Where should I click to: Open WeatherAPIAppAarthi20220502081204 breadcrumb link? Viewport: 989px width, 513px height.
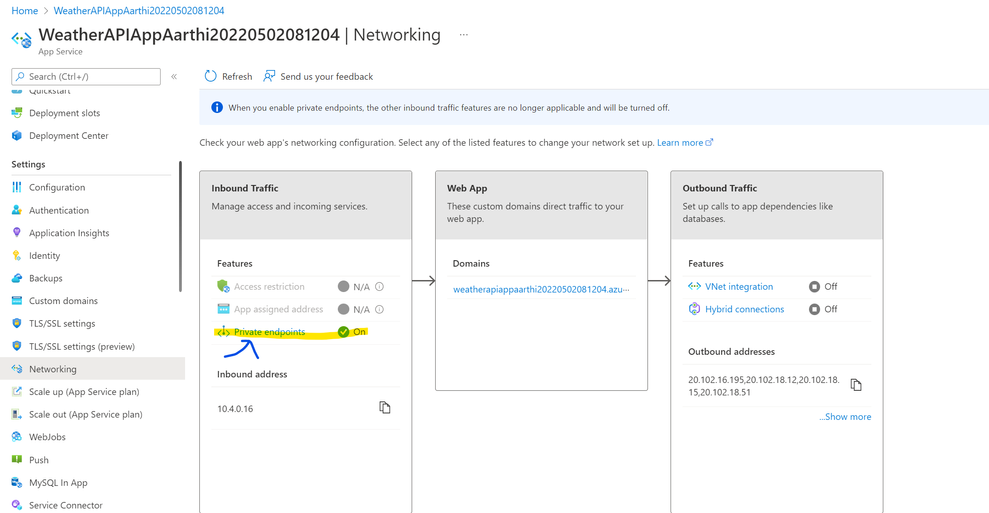(139, 11)
